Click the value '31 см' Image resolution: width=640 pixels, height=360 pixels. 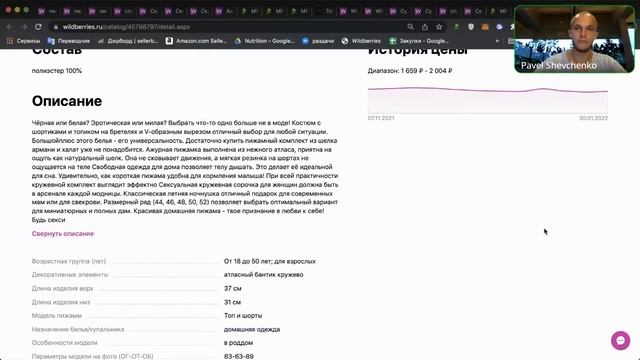tap(232, 302)
